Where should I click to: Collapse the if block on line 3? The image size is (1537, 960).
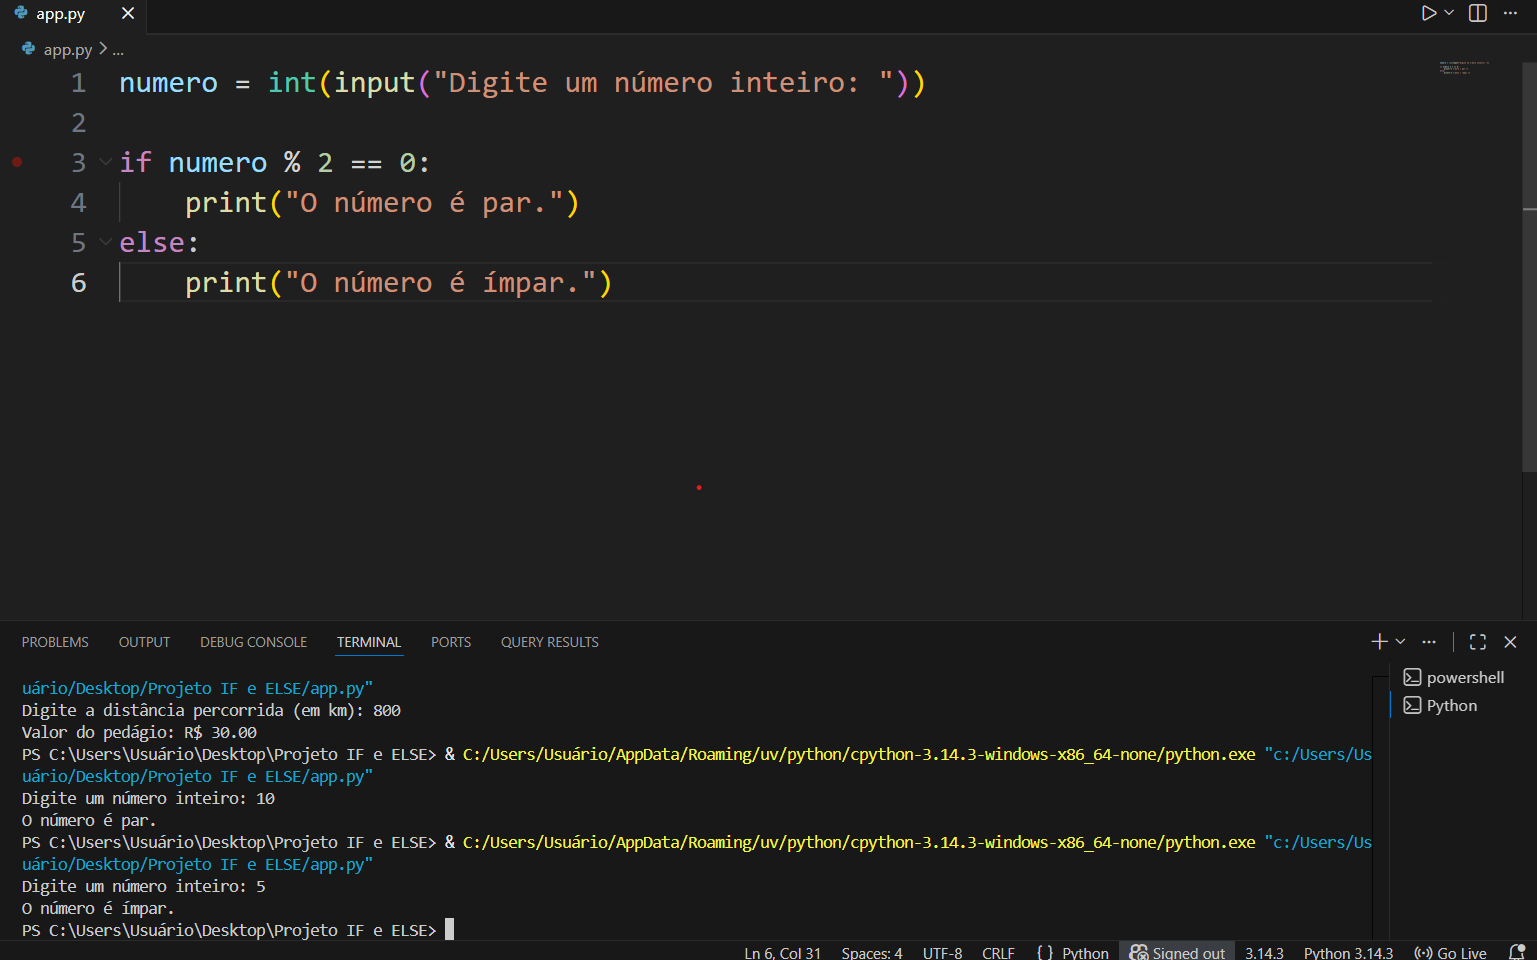(x=105, y=162)
